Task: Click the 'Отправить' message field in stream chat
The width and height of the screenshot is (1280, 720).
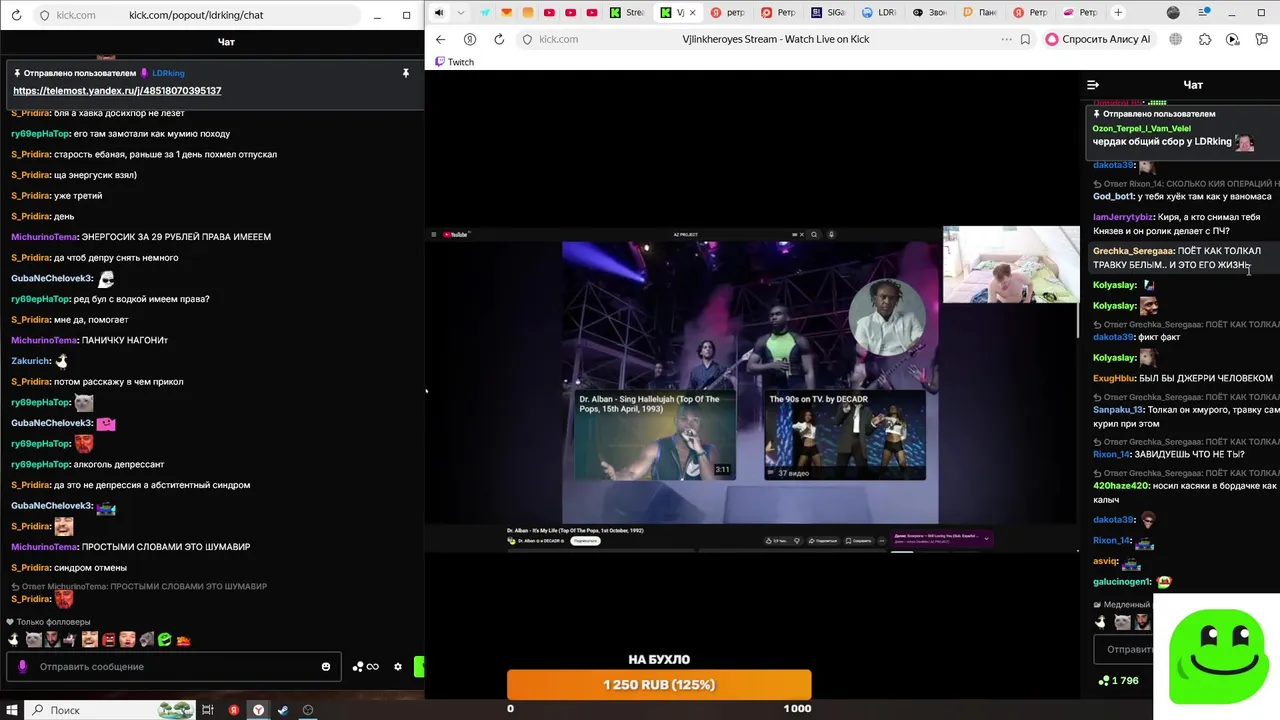Action: [x=1125, y=649]
